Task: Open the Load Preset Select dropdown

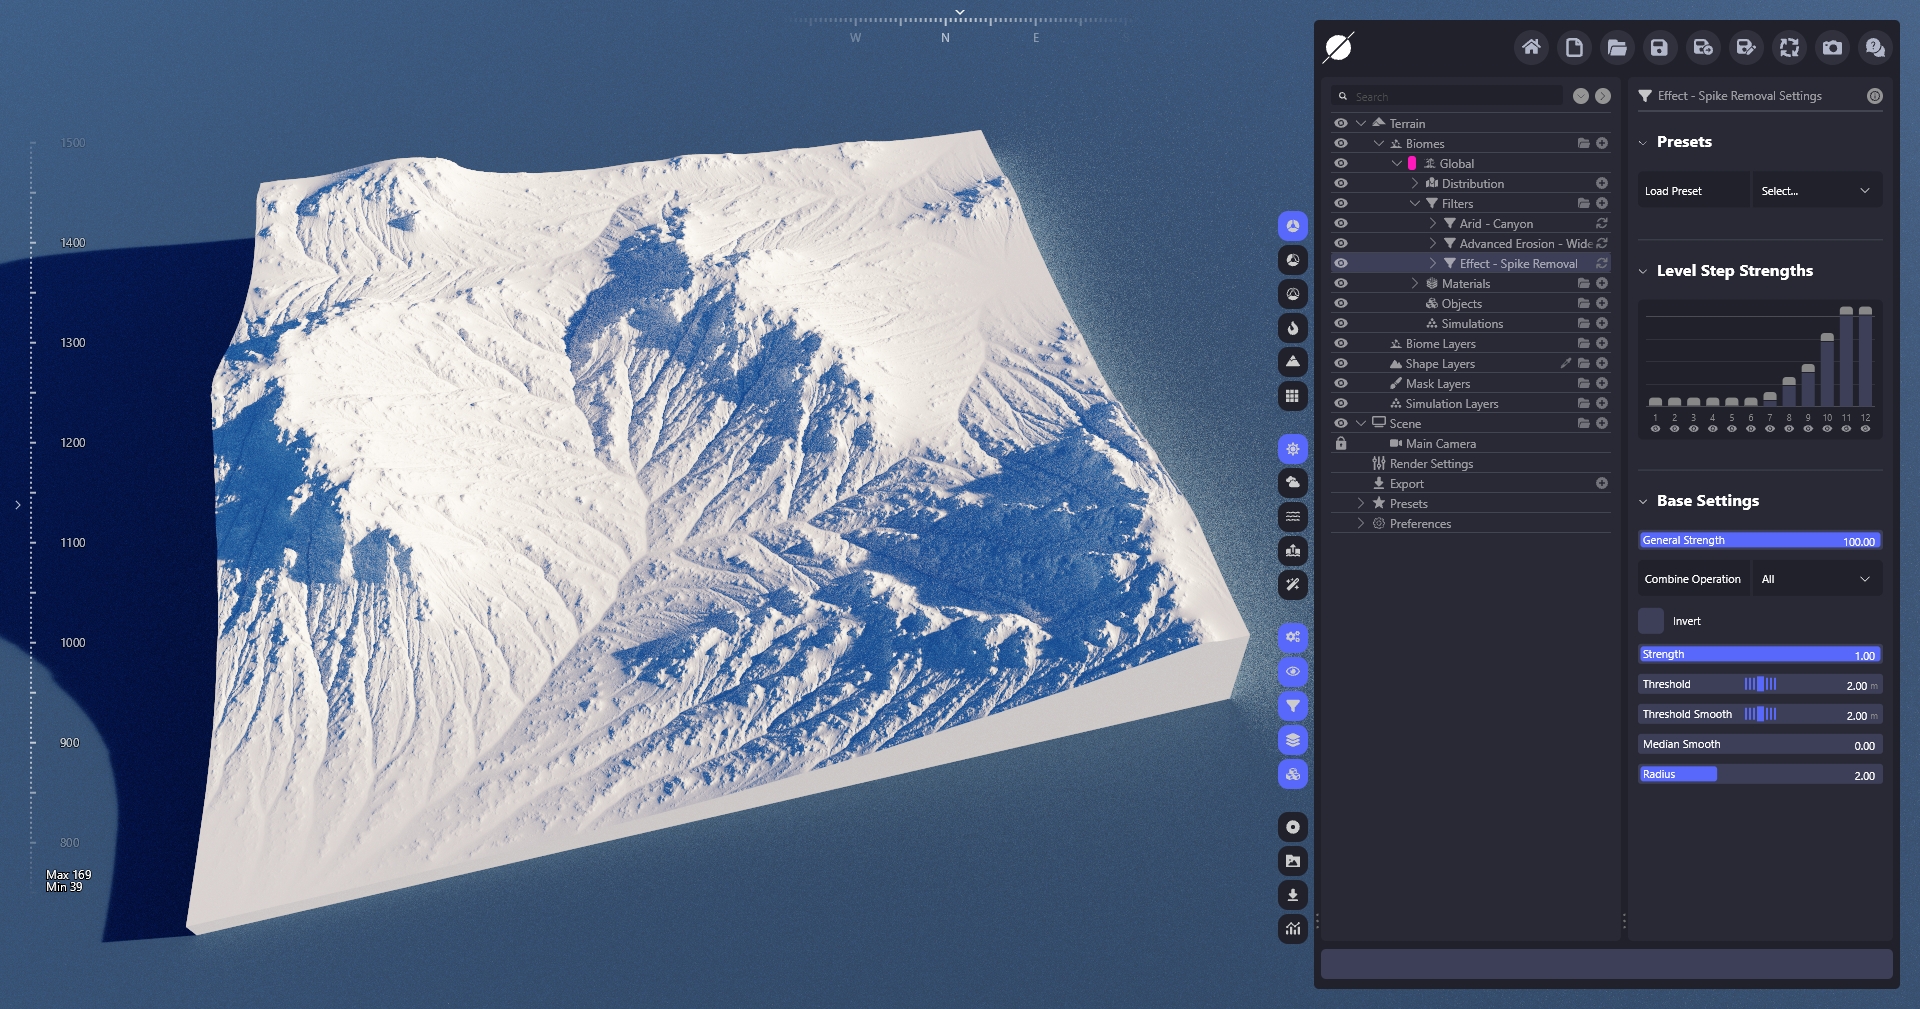Action: [1816, 191]
